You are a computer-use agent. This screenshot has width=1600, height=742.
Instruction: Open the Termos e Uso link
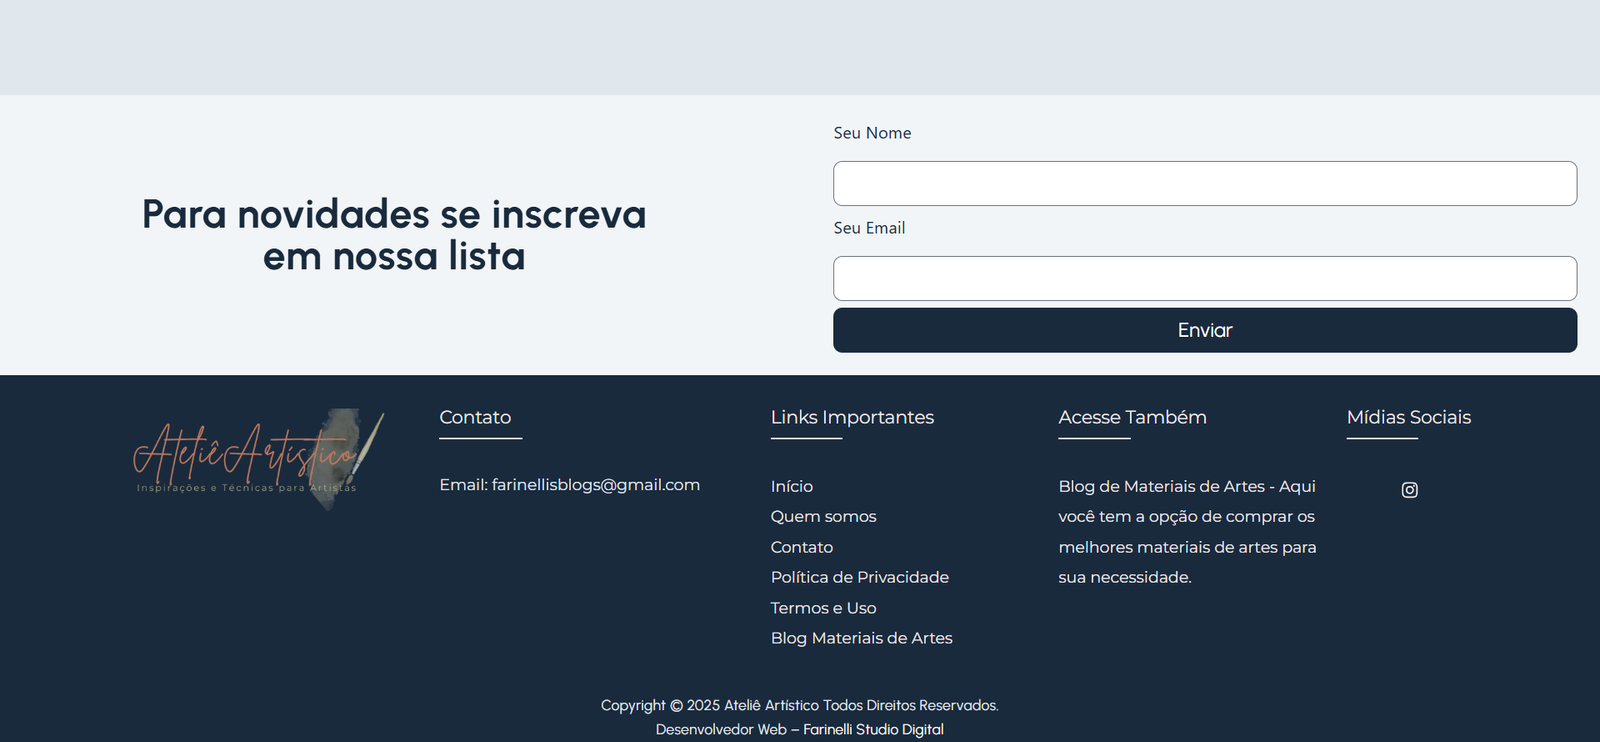(x=823, y=609)
